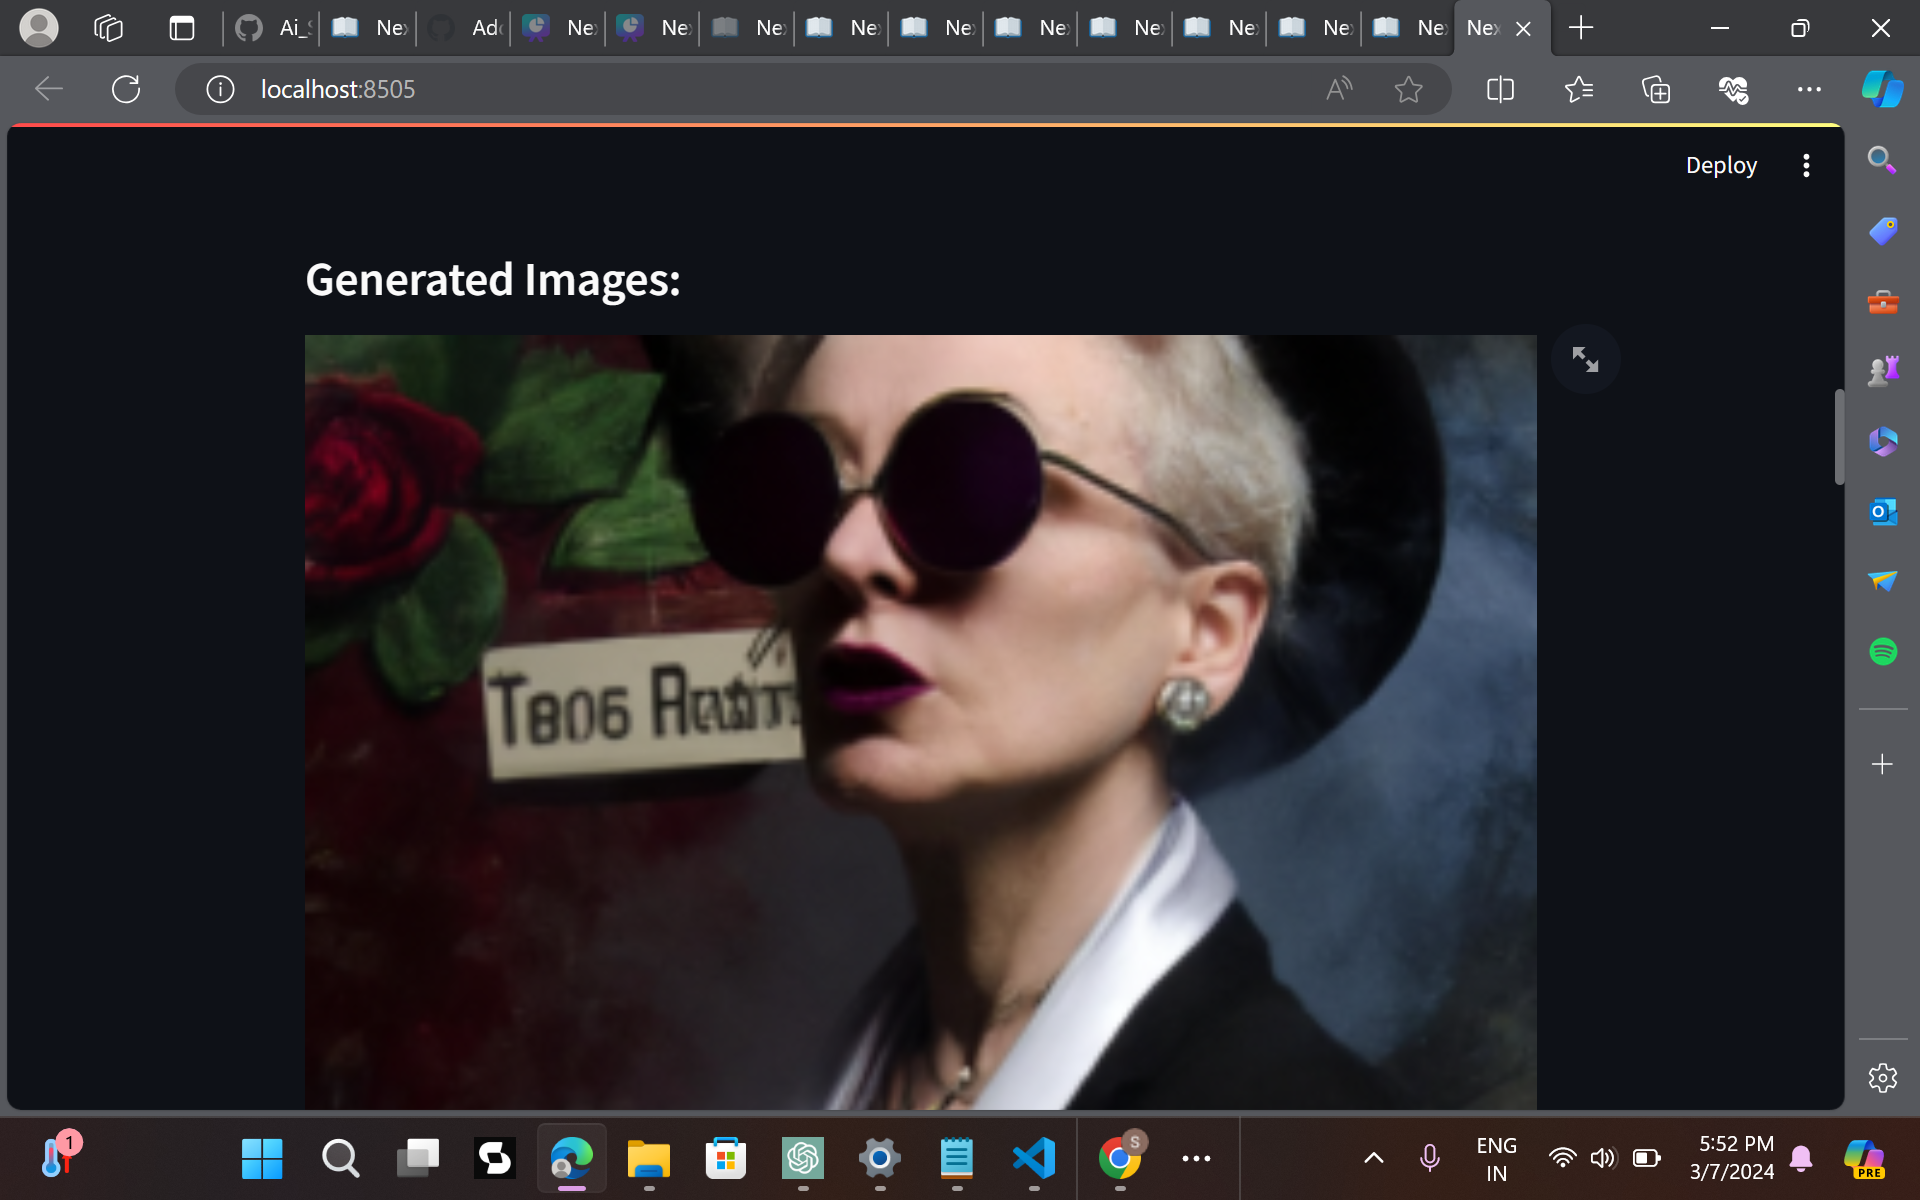Screen dimensions: 1920x1200
Task: Open the Streamlit three-dot main menu
Action: tap(1806, 165)
